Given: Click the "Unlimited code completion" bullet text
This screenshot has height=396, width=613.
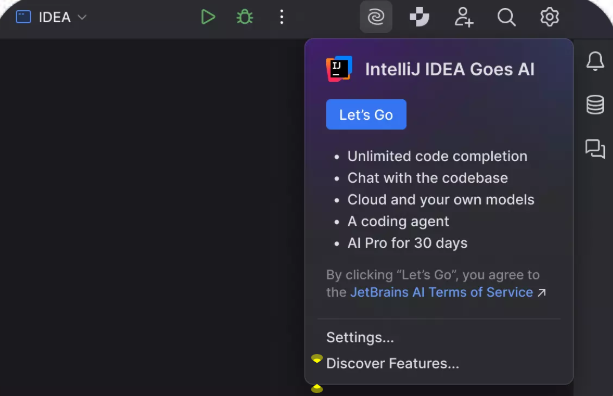Looking at the screenshot, I should click(x=437, y=156).
